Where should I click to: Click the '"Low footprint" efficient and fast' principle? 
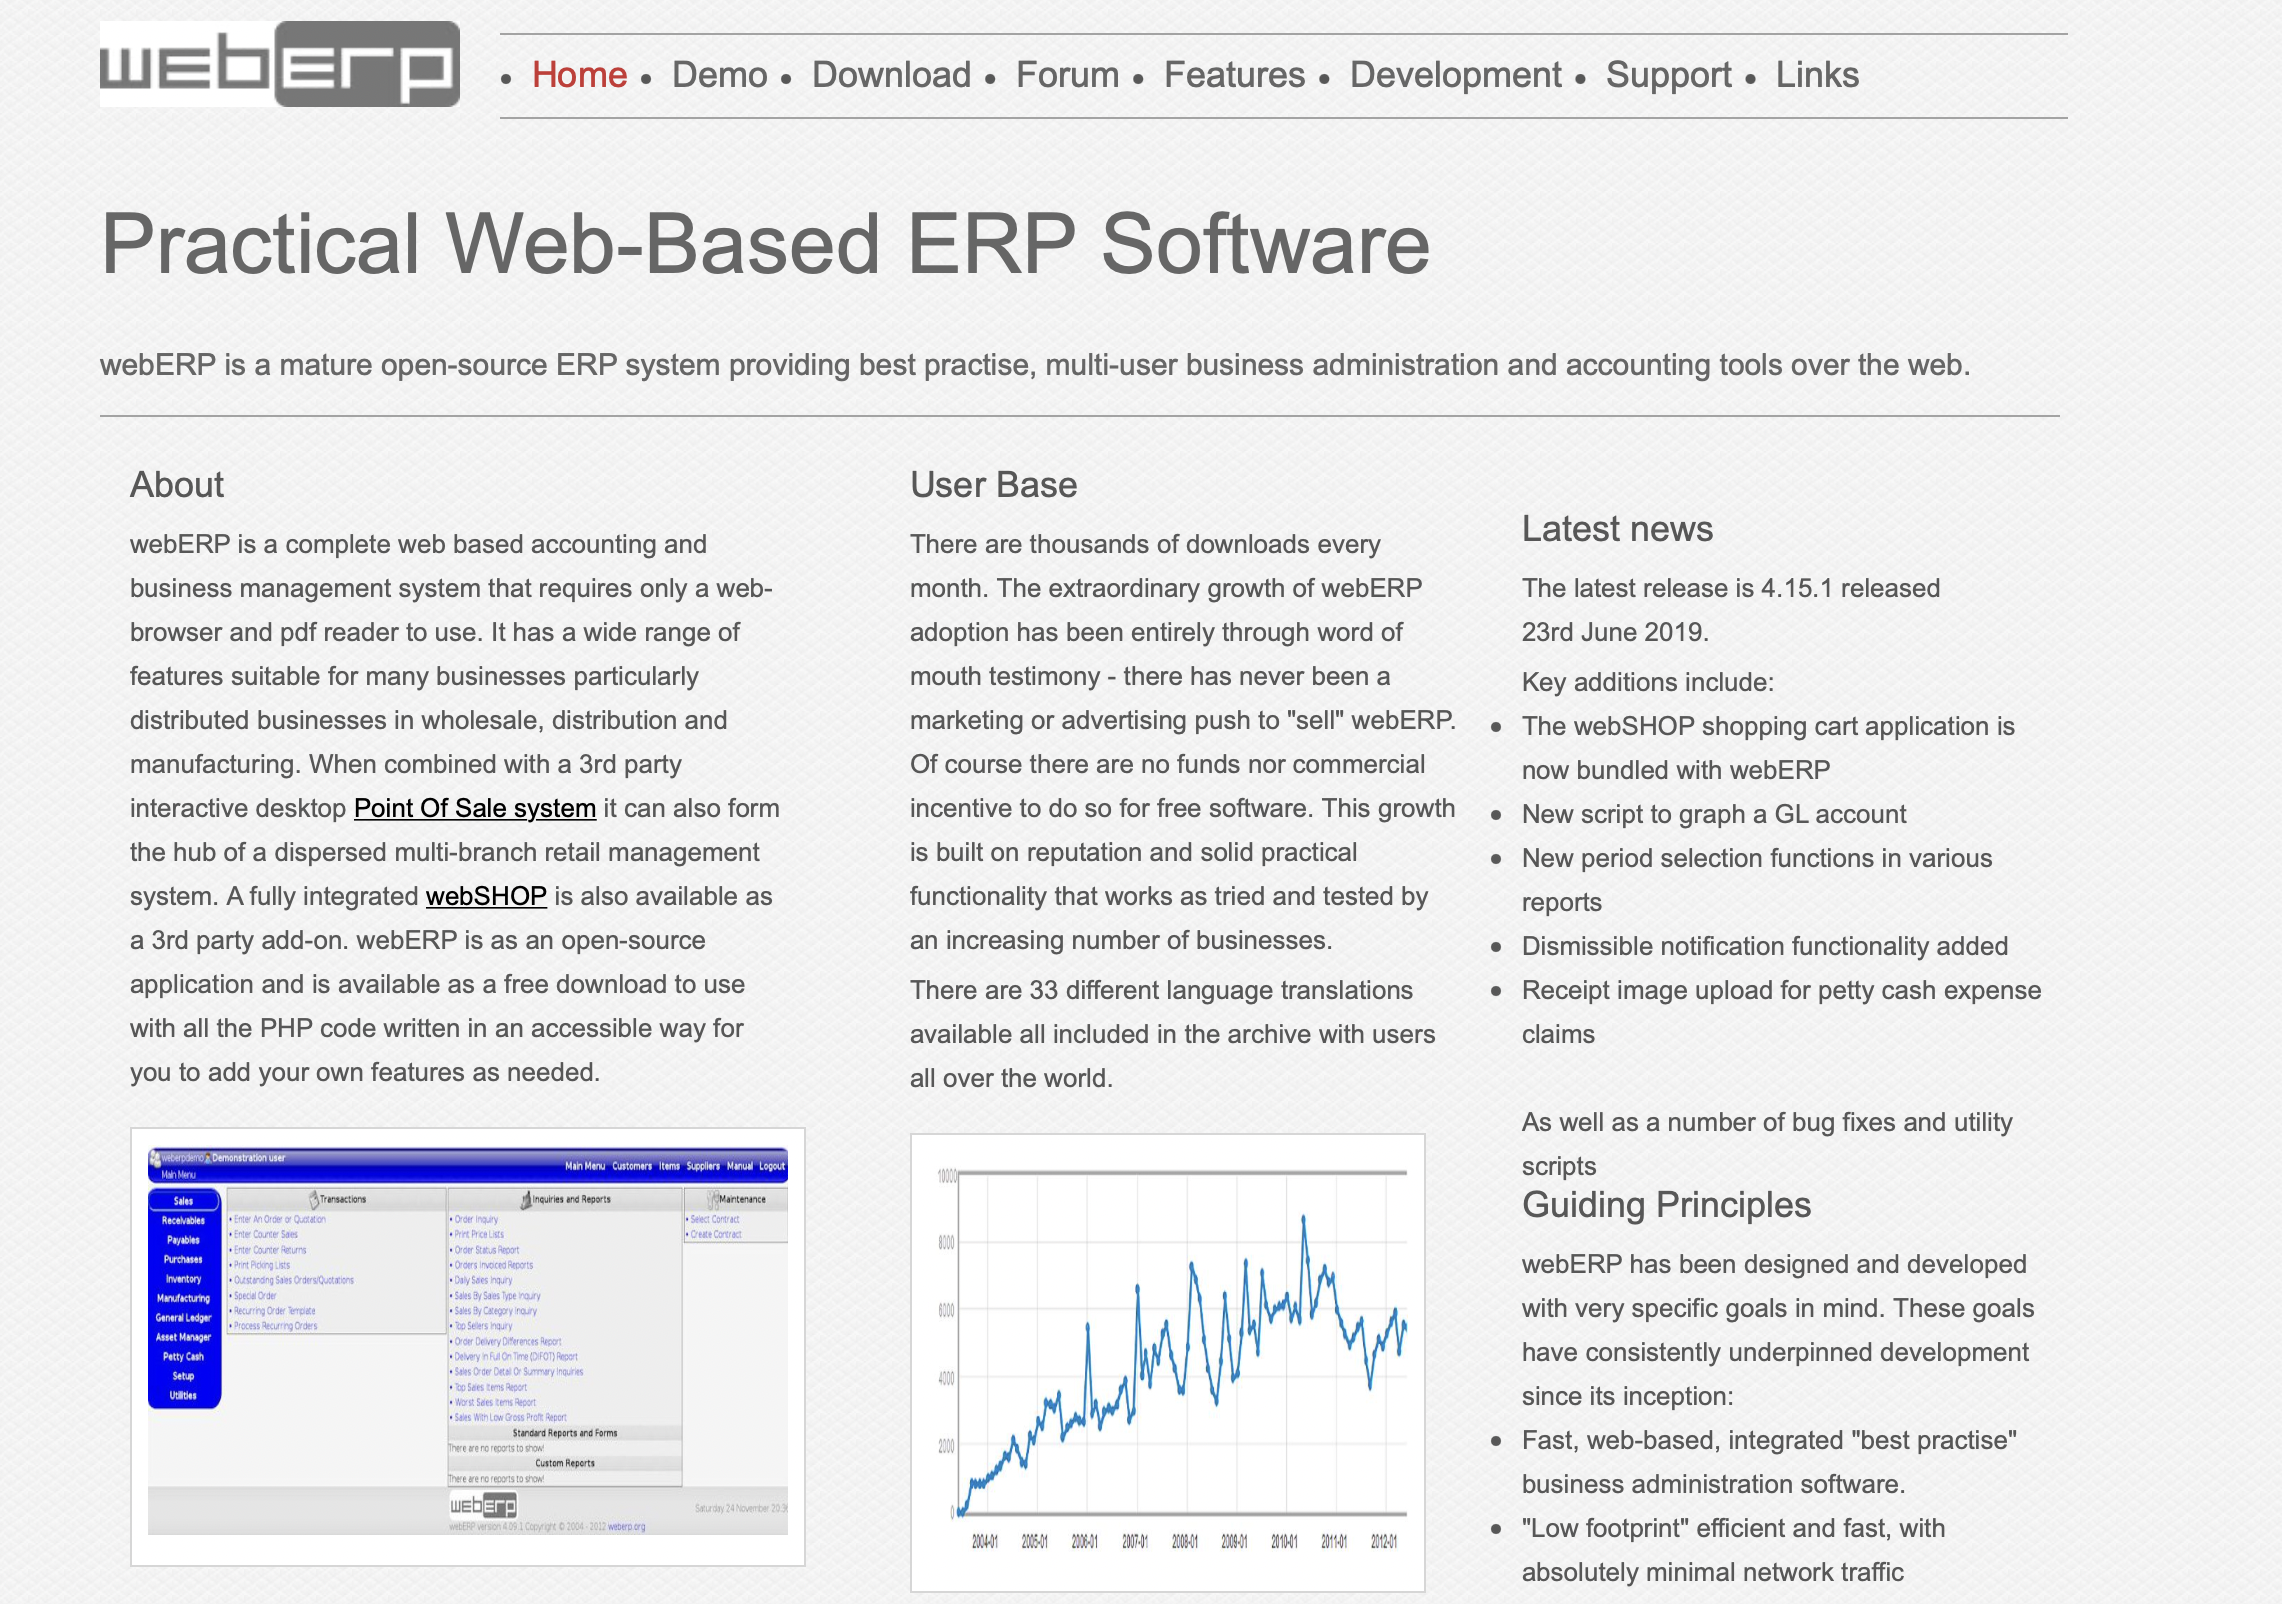coord(1733,1550)
